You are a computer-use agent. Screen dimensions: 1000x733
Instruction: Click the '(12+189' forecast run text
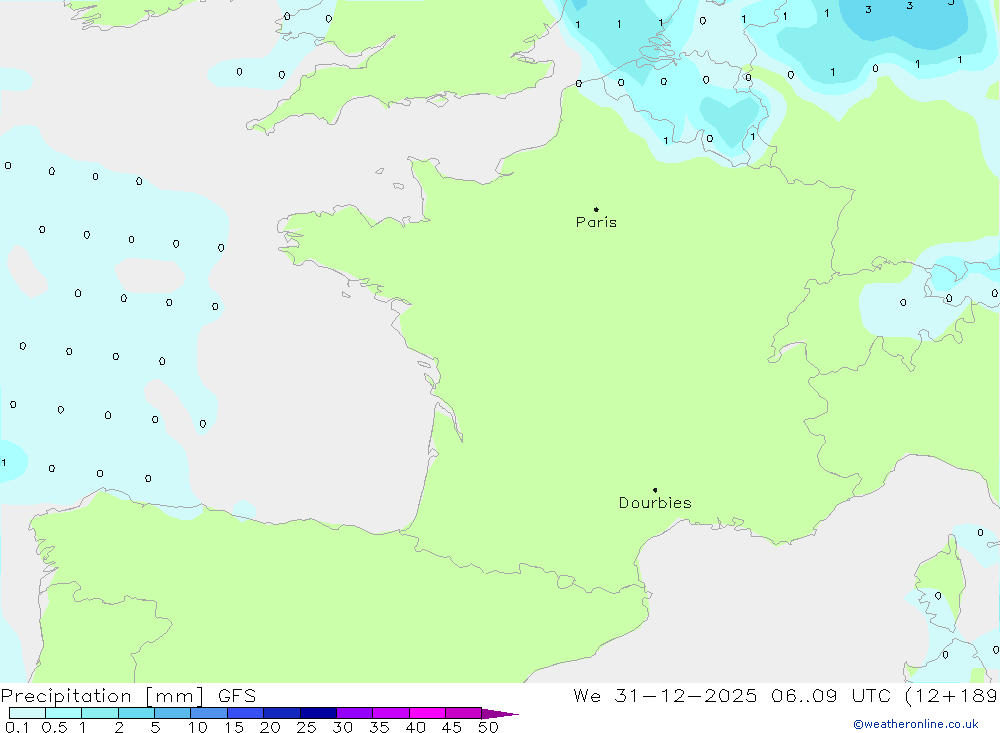click(951, 696)
